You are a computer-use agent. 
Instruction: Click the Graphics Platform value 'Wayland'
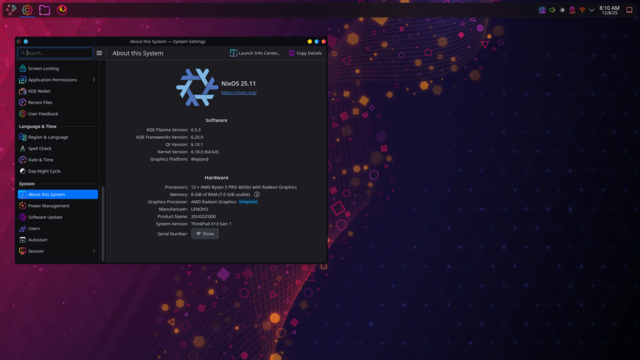tap(200, 159)
